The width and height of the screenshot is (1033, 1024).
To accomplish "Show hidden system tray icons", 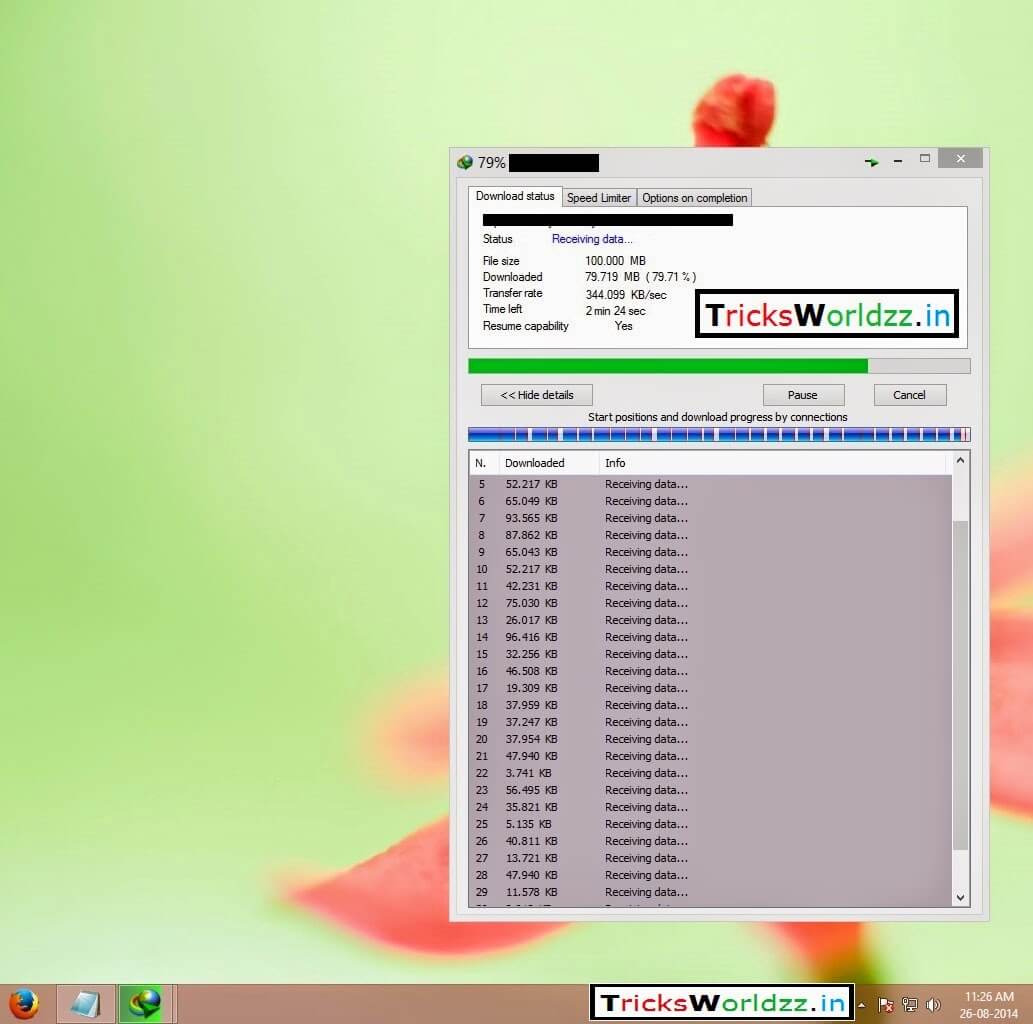I will click(862, 1005).
